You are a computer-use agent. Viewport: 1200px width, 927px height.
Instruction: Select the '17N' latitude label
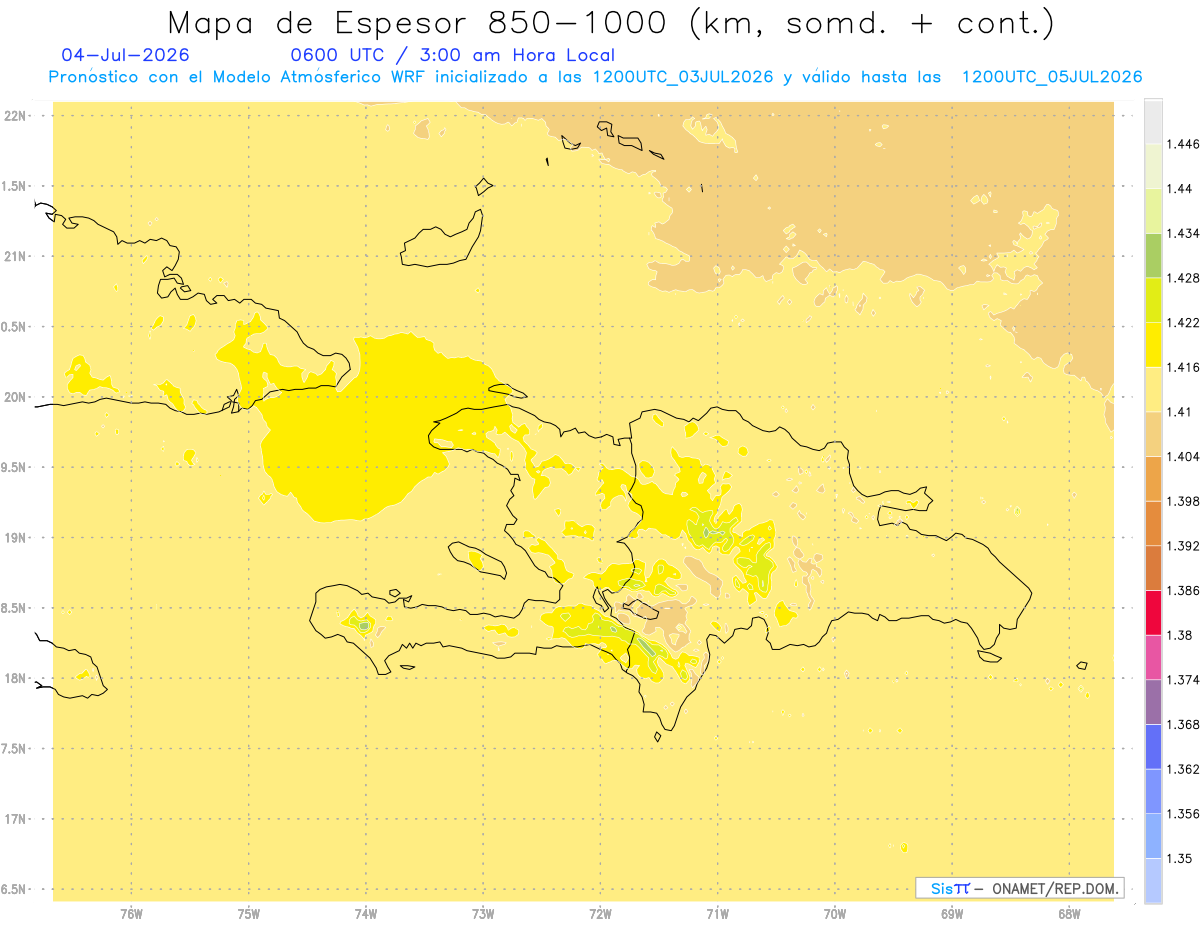14,819
